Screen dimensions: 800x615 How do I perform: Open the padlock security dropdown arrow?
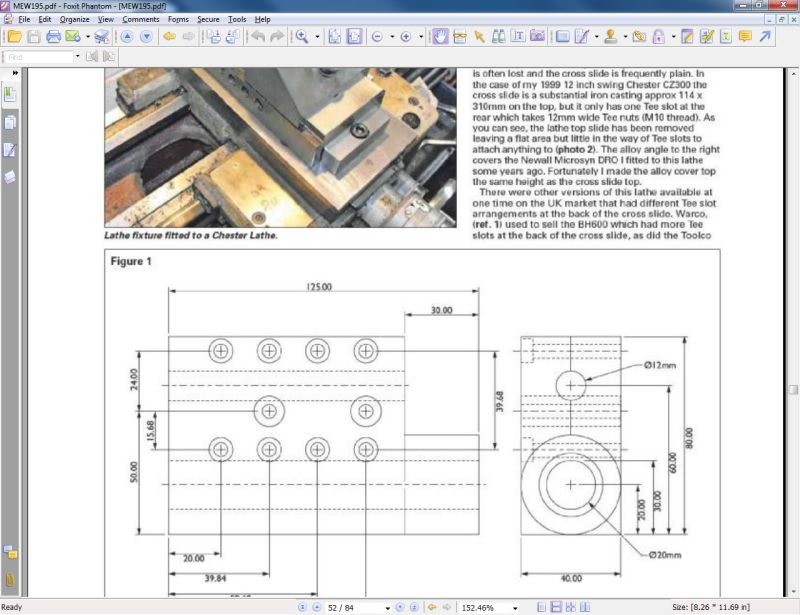pyautogui.click(x=673, y=37)
